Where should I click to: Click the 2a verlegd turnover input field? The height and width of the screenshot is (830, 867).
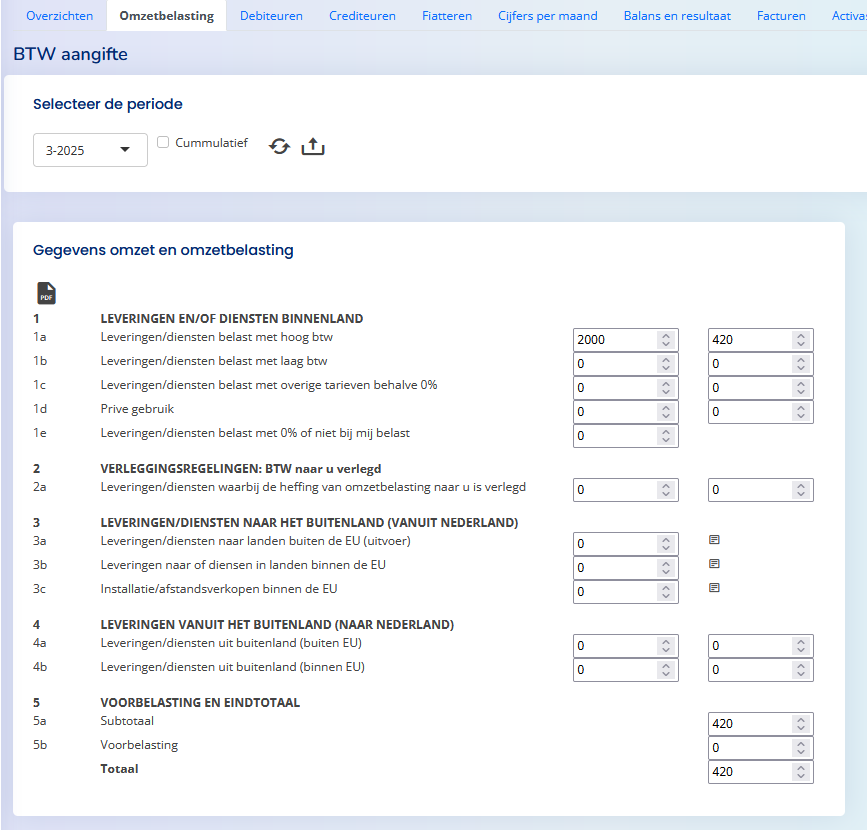625,490
